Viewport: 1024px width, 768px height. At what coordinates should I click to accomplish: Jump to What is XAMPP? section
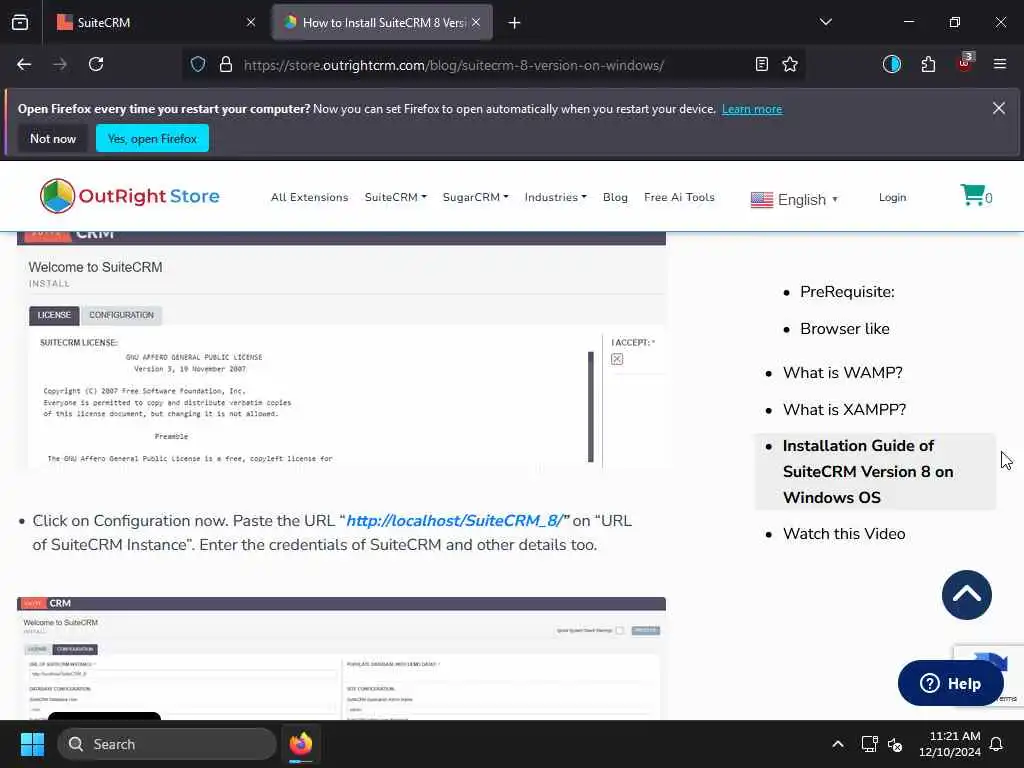(x=844, y=410)
